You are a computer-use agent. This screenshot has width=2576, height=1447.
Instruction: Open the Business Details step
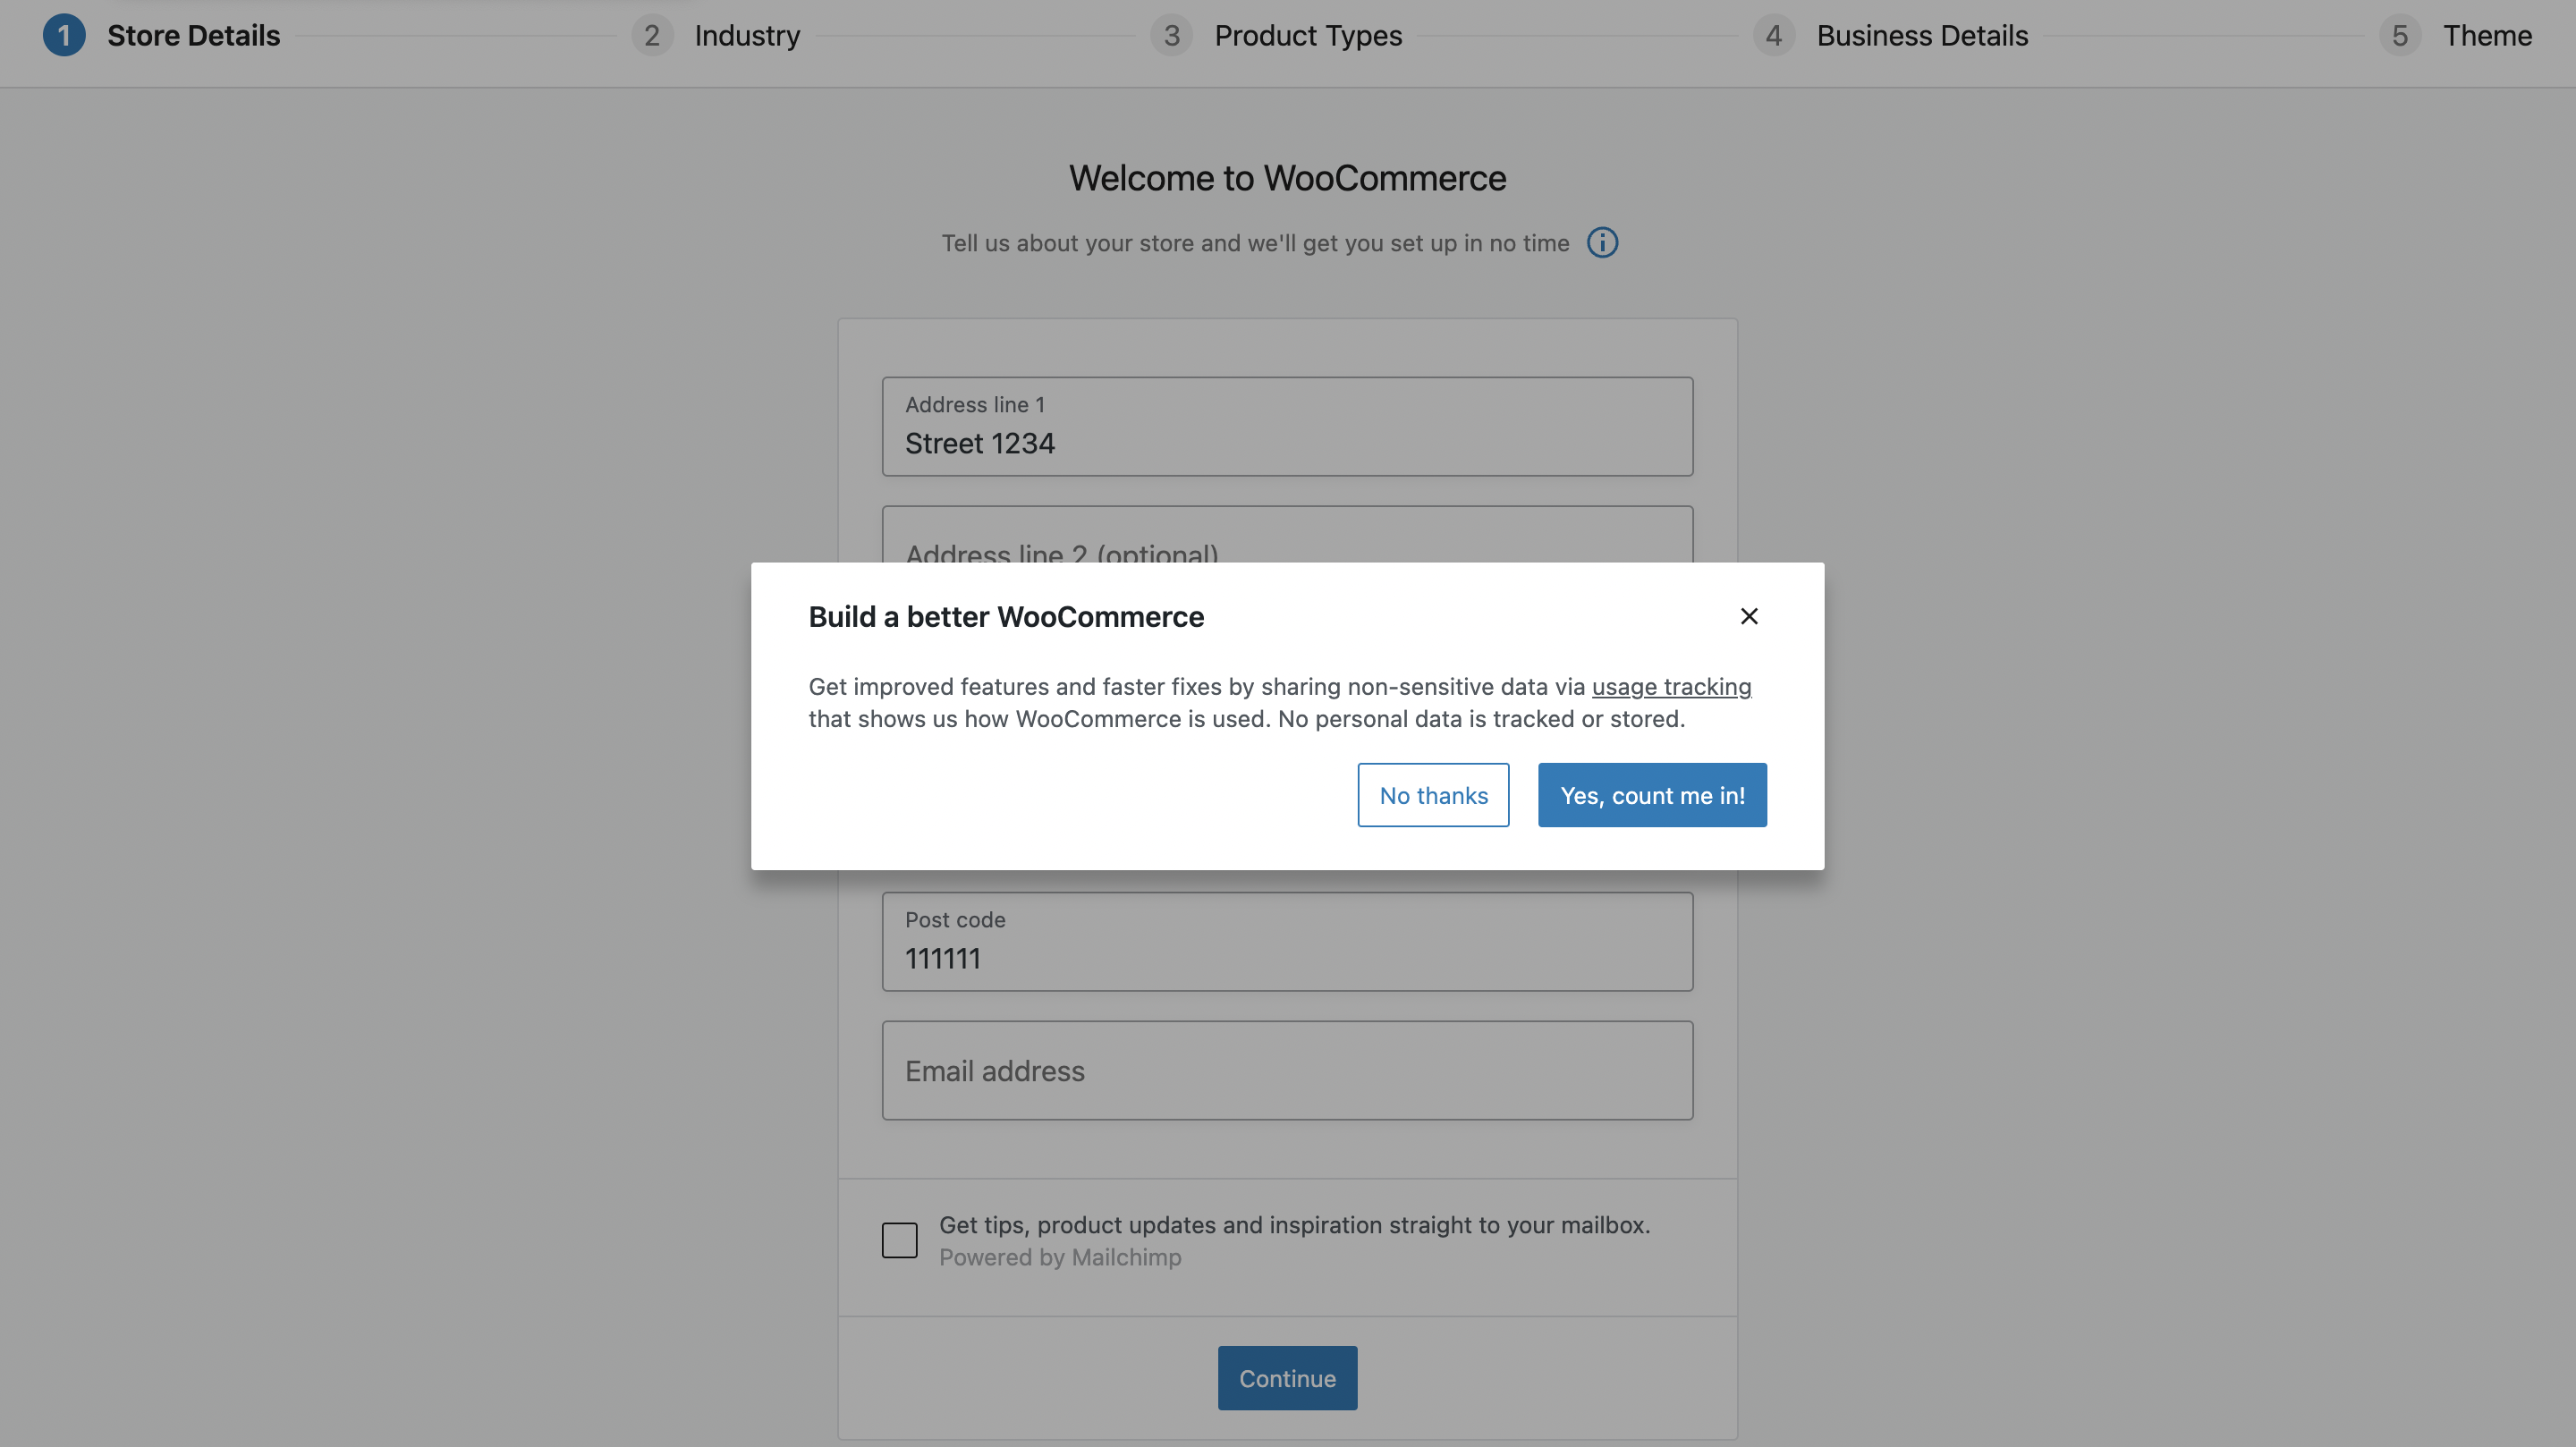tap(1921, 36)
